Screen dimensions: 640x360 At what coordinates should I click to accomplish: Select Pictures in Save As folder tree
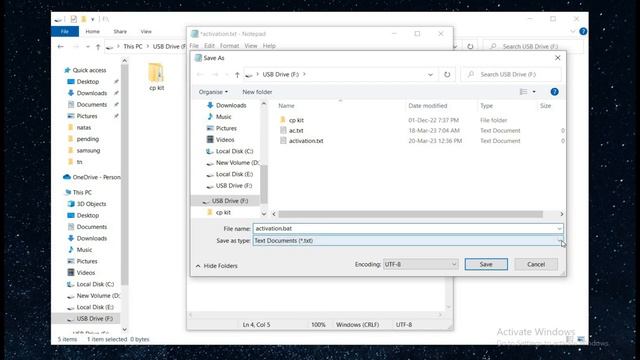226,128
